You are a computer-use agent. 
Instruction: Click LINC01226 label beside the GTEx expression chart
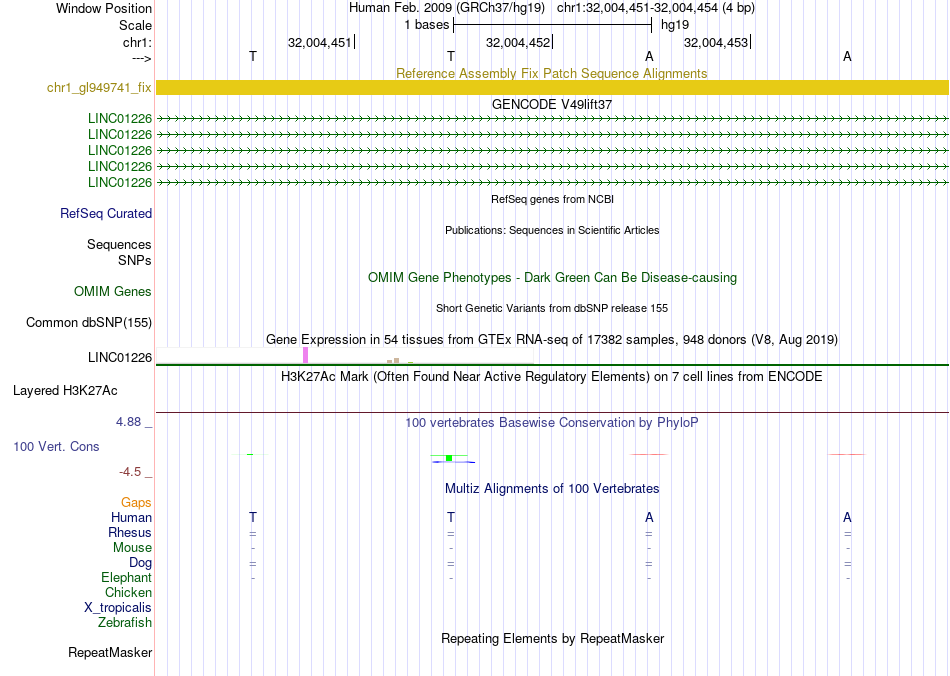tap(120, 357)
